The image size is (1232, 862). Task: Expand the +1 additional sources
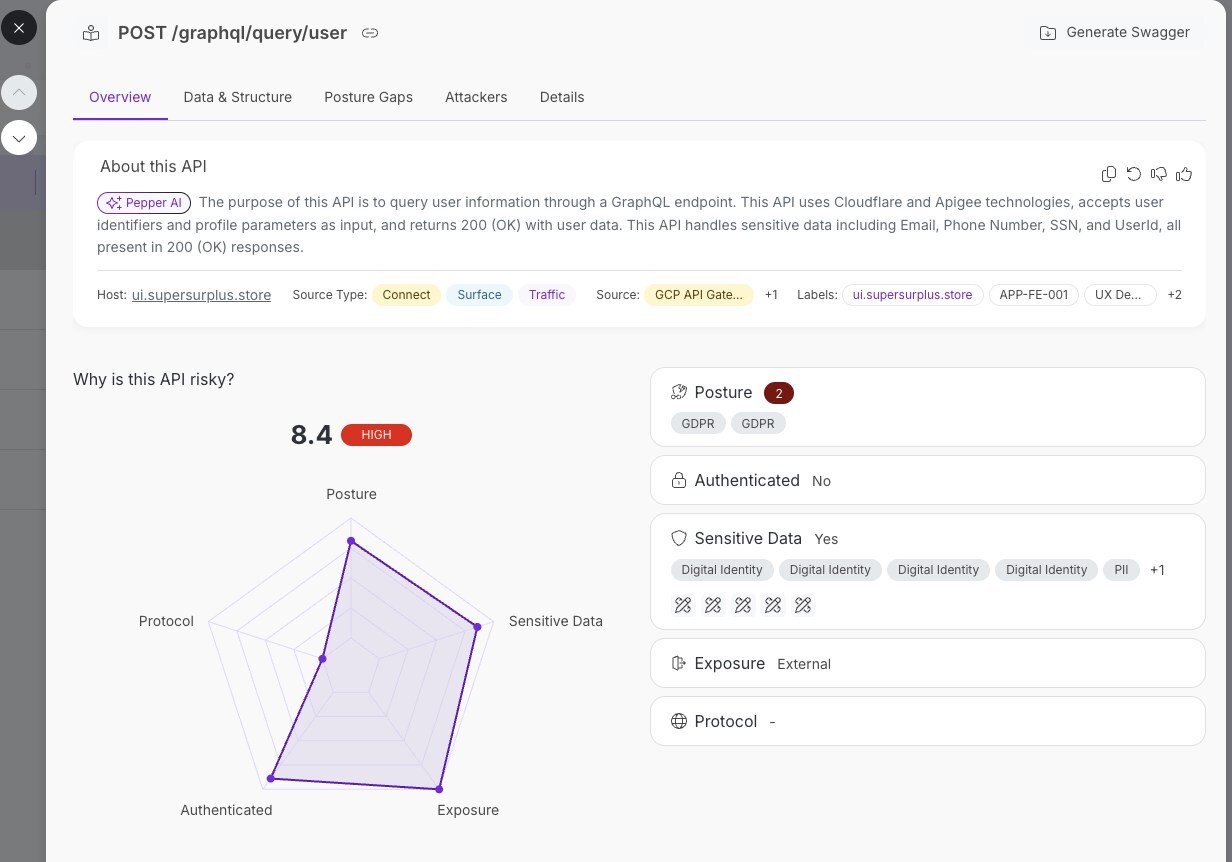coord(771,295)
